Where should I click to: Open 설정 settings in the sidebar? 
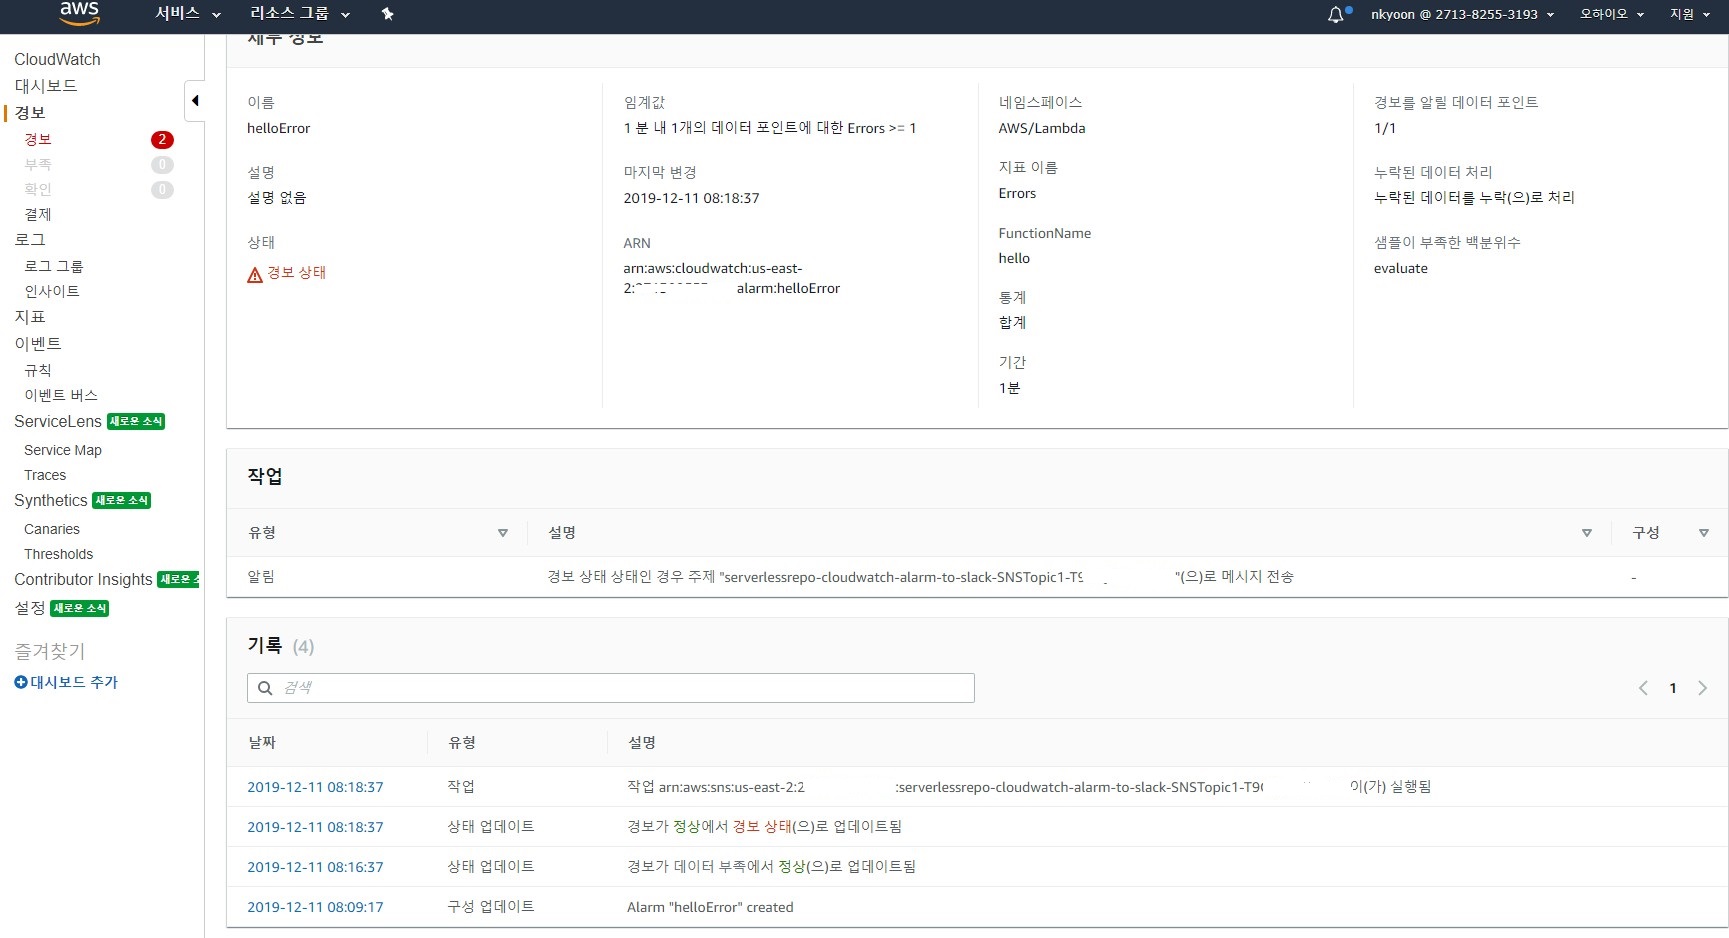pyautogui.click(x=30, y=608)
